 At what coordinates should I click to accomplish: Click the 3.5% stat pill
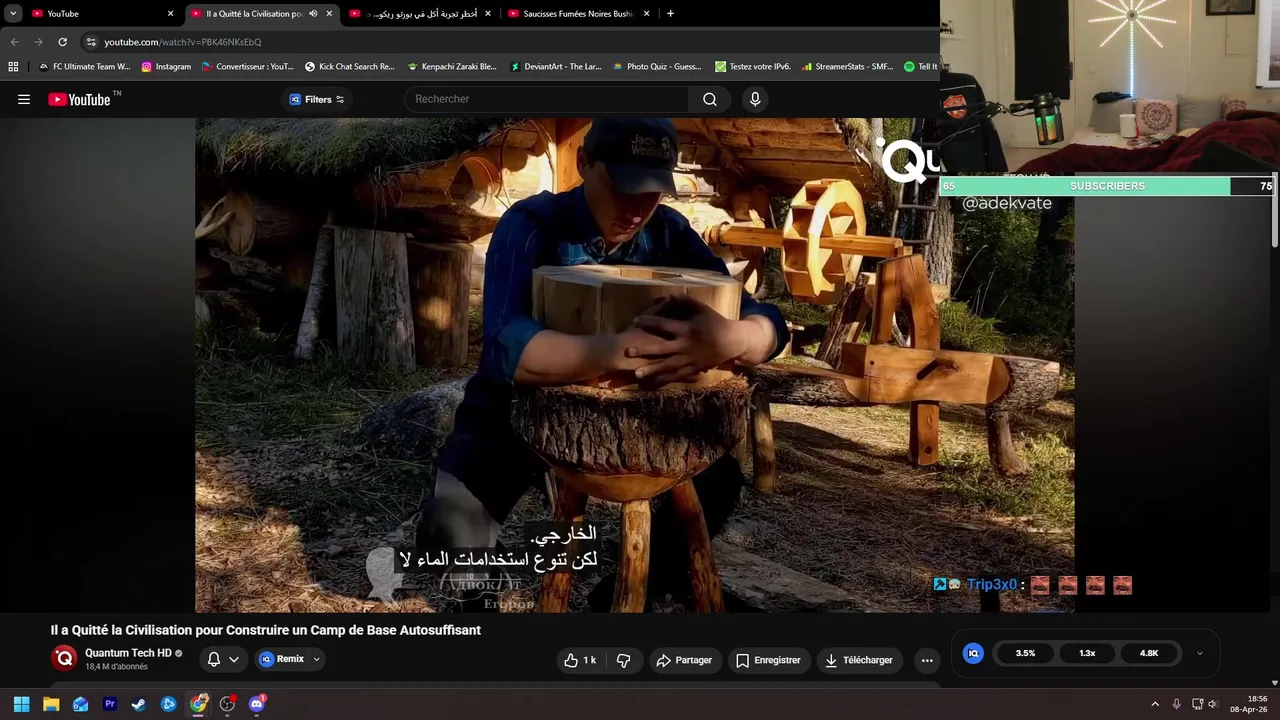(1026, 653)
